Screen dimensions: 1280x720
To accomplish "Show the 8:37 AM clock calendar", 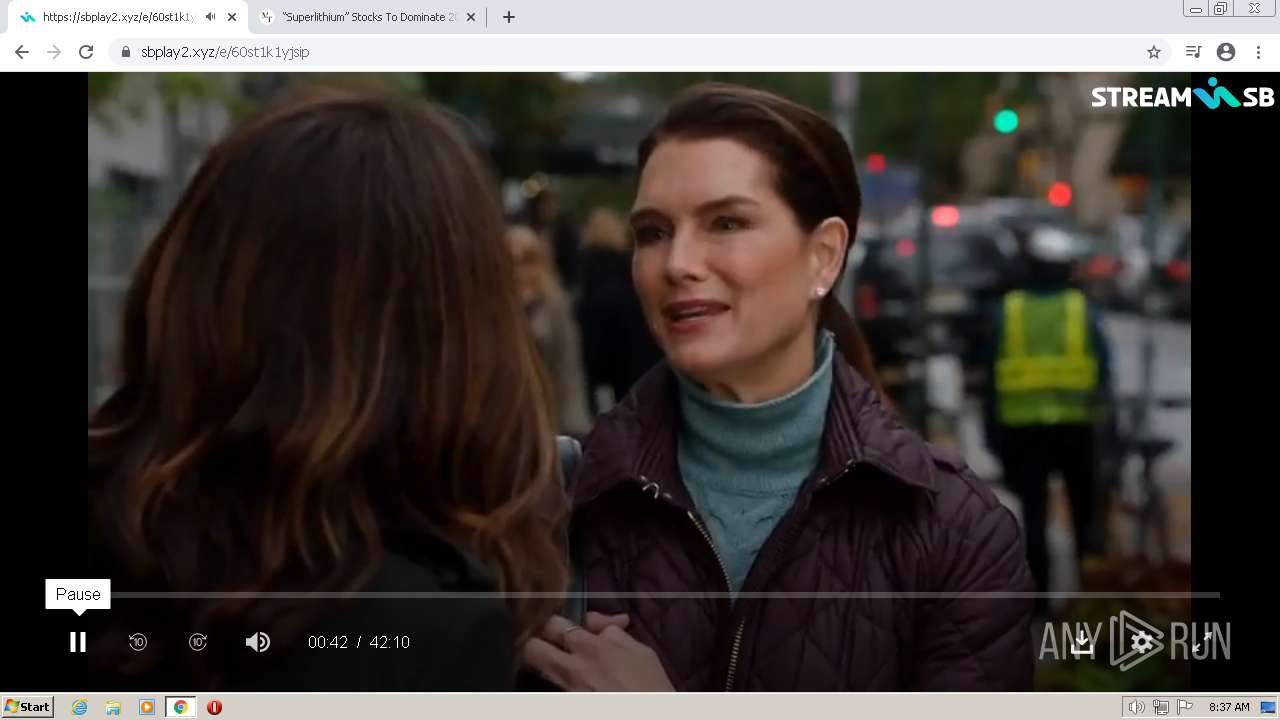I will [x=1229, y=707].
